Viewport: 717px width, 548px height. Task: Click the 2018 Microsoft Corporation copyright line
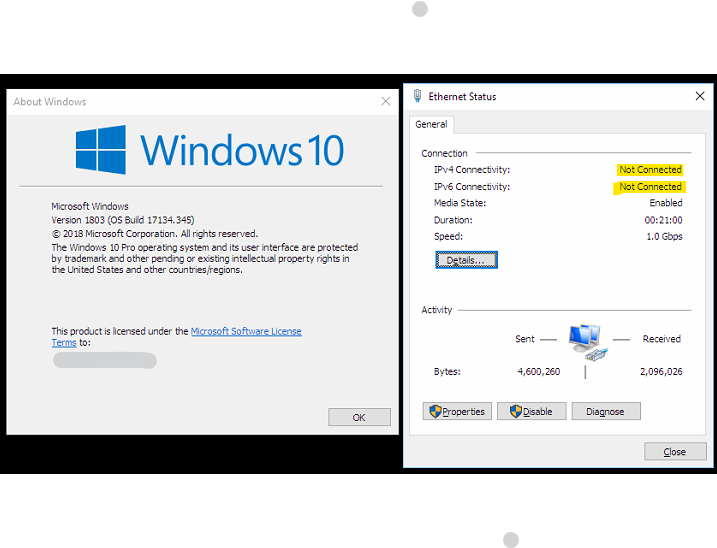point(155,234)
